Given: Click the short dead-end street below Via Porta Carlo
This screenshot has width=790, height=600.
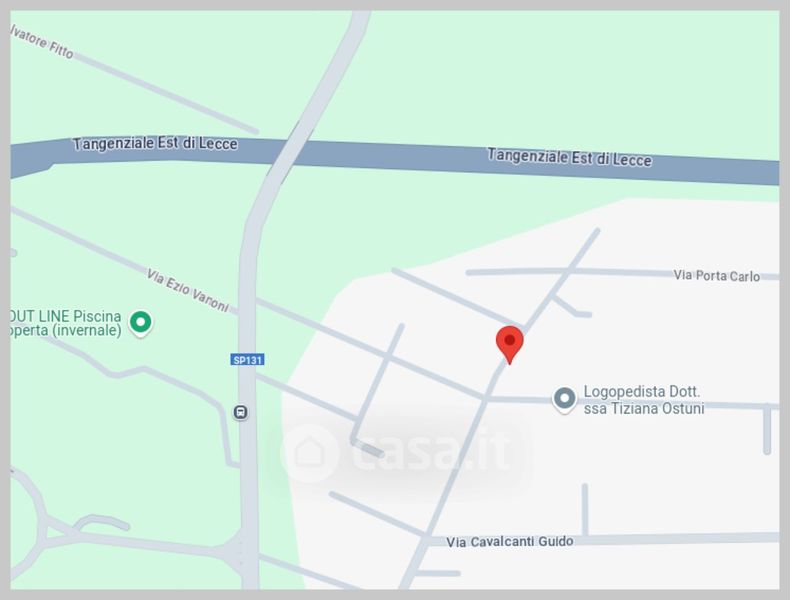Looking at the screenshot, I should pyautogui.click(x=572, y=306).
